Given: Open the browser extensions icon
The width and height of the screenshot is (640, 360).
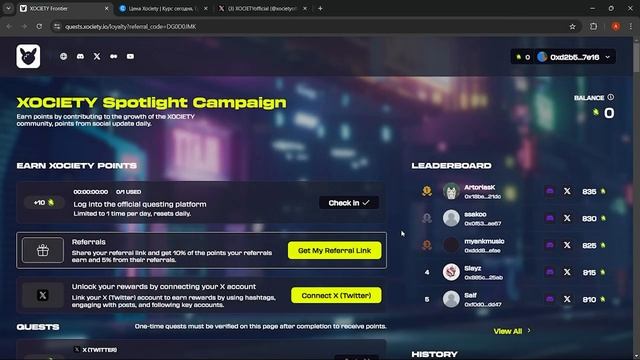Looking at the screenshot, I should 593,27.
